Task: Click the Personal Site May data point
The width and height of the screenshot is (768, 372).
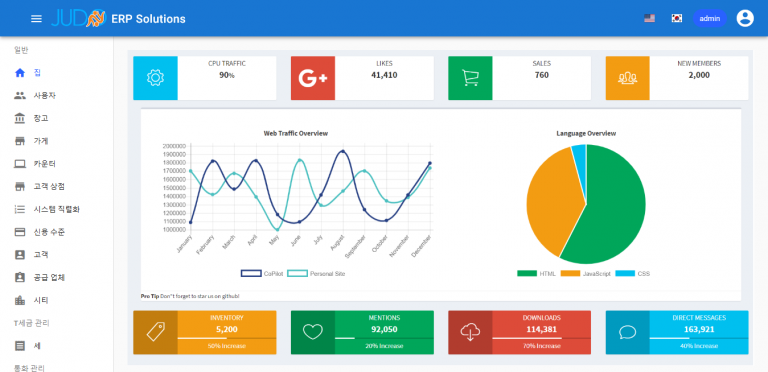Action: 277,229
